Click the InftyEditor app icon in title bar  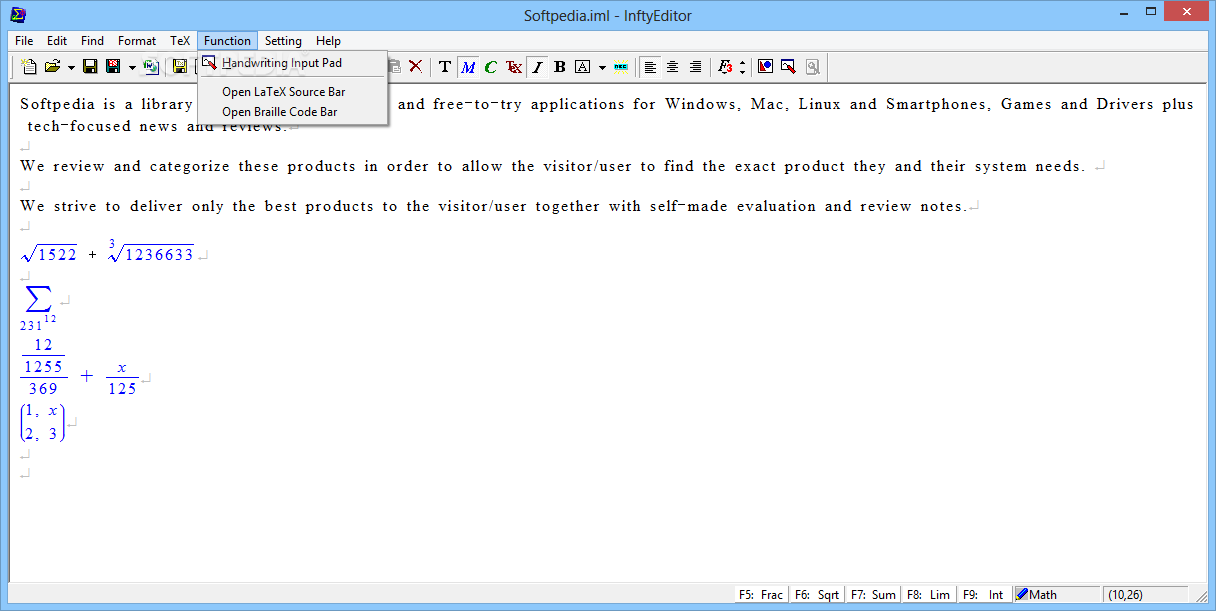pyautogui.click(x=17, y=14)
